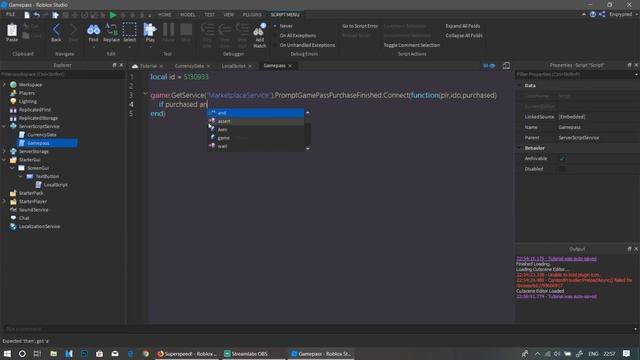Choose 'and' from autocomplete list
This screenshot has height=360, width=640.
click(256, 113)
